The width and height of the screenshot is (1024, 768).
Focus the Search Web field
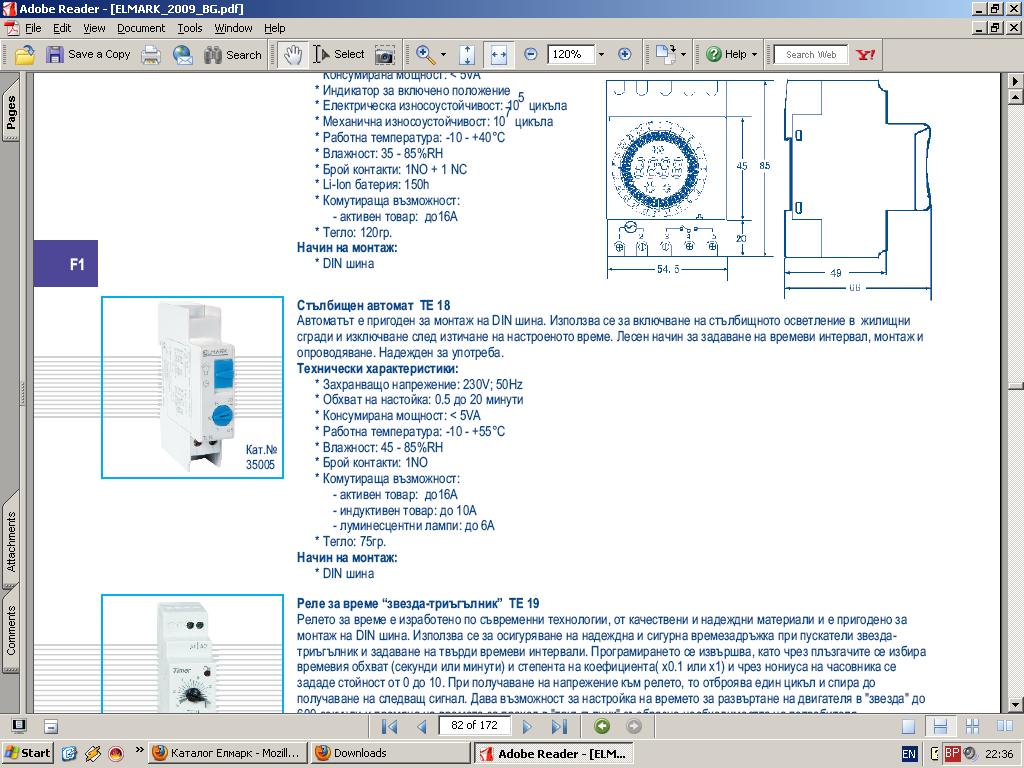[810, 55]
